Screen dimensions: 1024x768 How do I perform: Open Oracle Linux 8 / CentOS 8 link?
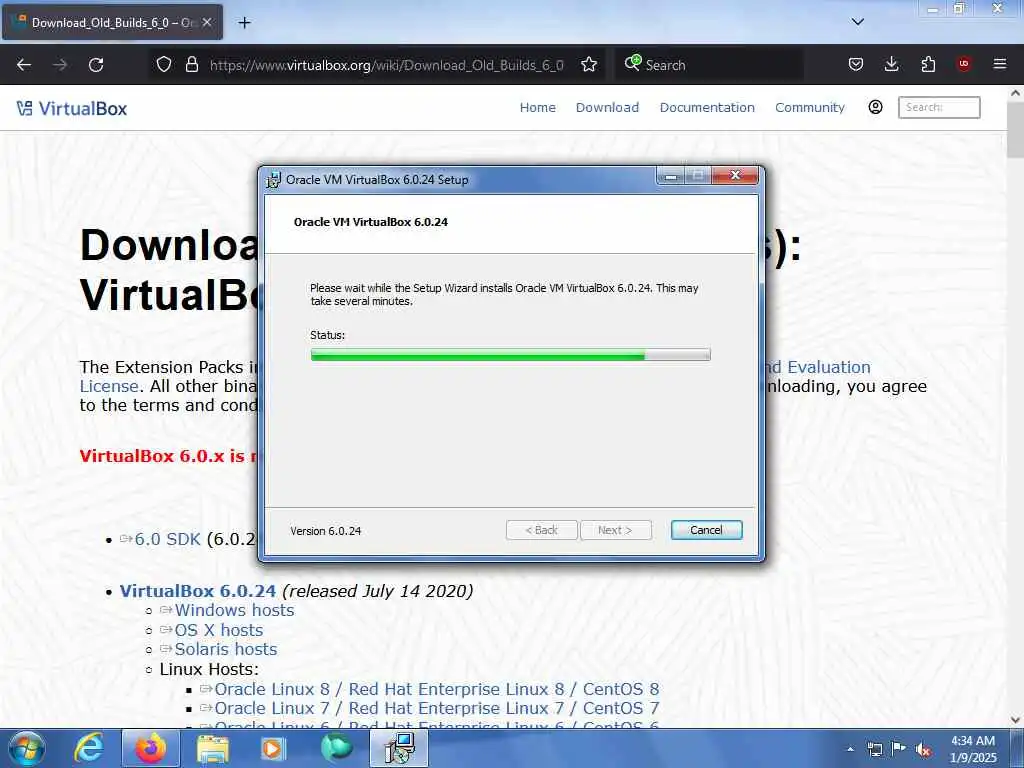click(436, 689)
